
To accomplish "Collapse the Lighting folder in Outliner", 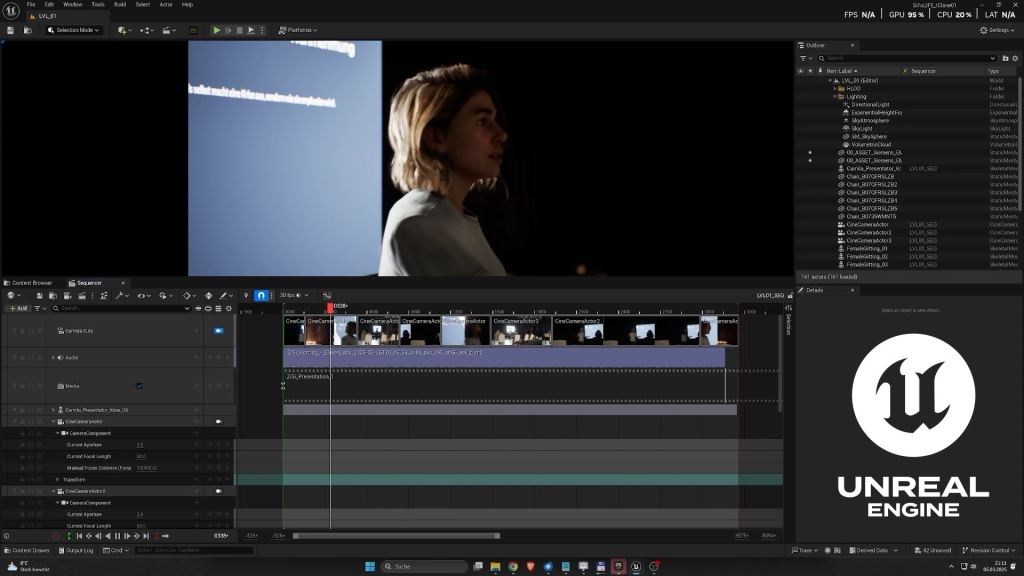I will pos(835,97).
